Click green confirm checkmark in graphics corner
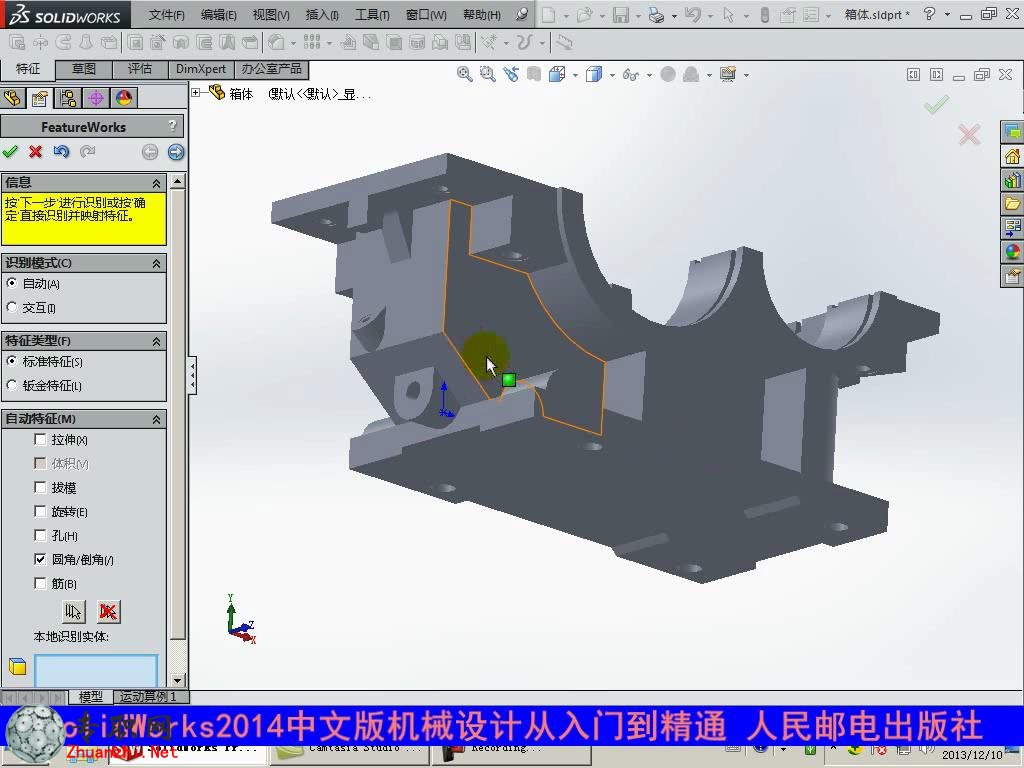 pos(936,104)
